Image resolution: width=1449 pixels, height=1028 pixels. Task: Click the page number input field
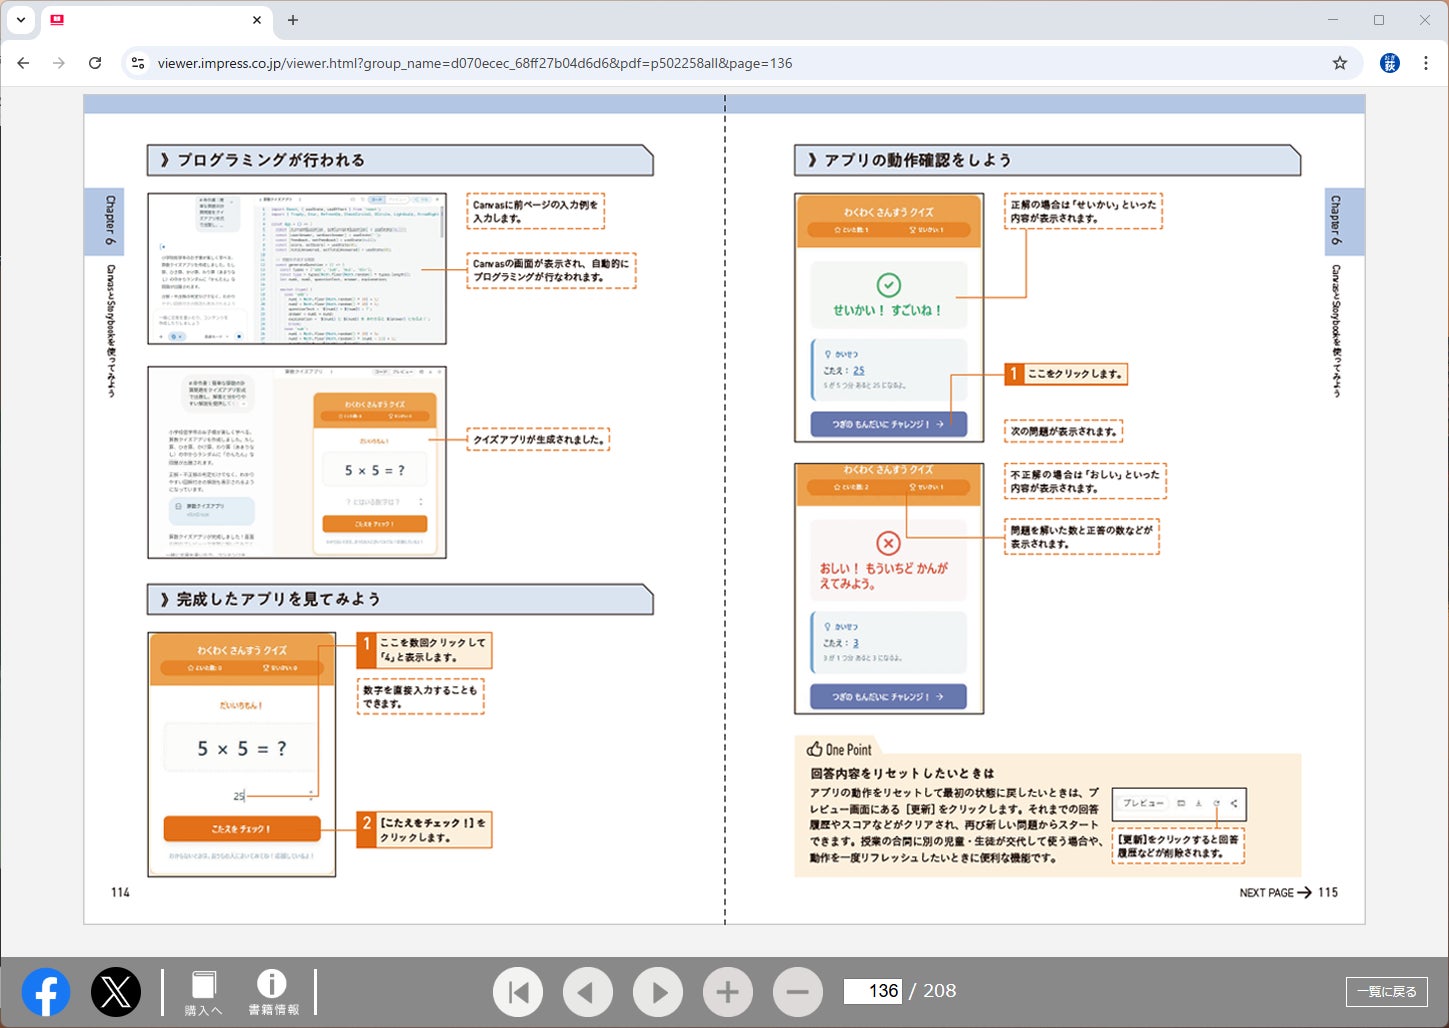(x=873, y=991)
